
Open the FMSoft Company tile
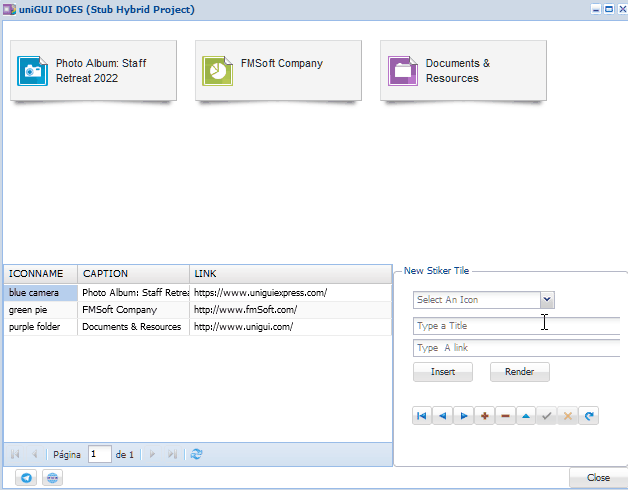coord(278,71)
